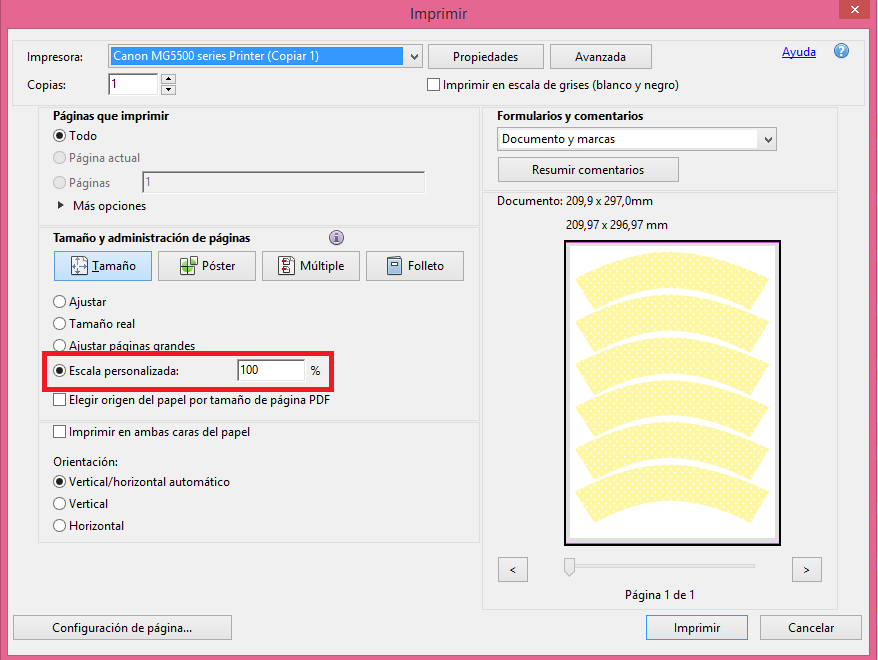Click the Páginas range text field
This screenshot has width=878, height=660.
[x=283, y=182]
